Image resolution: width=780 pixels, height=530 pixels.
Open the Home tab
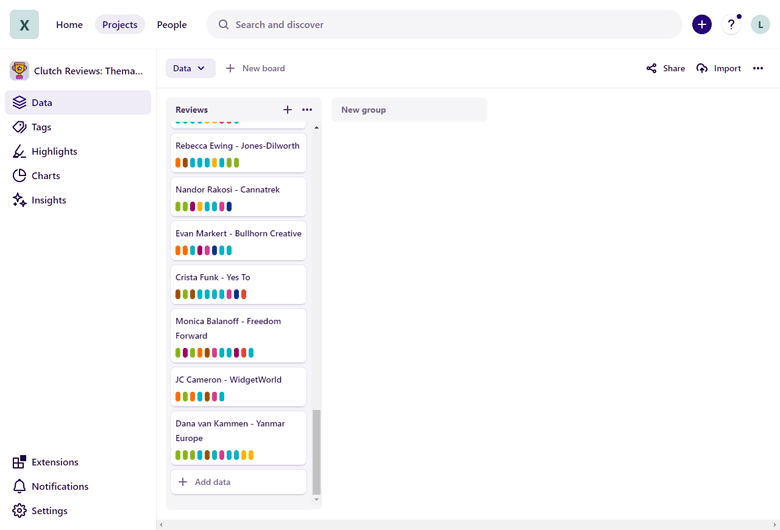pyautogui.click(x=69, y=24)
